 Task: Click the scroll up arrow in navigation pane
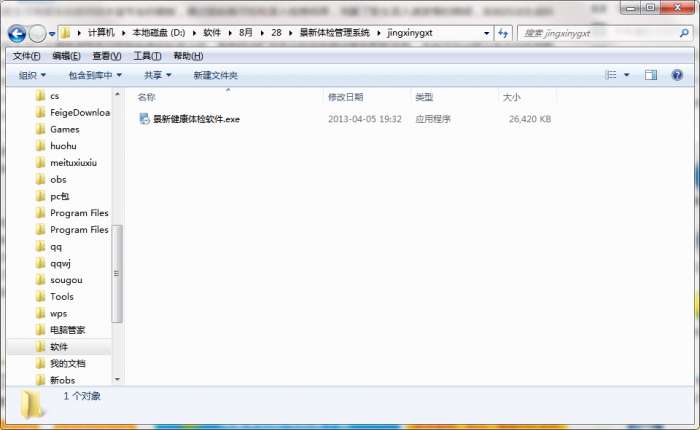[117, 94]
